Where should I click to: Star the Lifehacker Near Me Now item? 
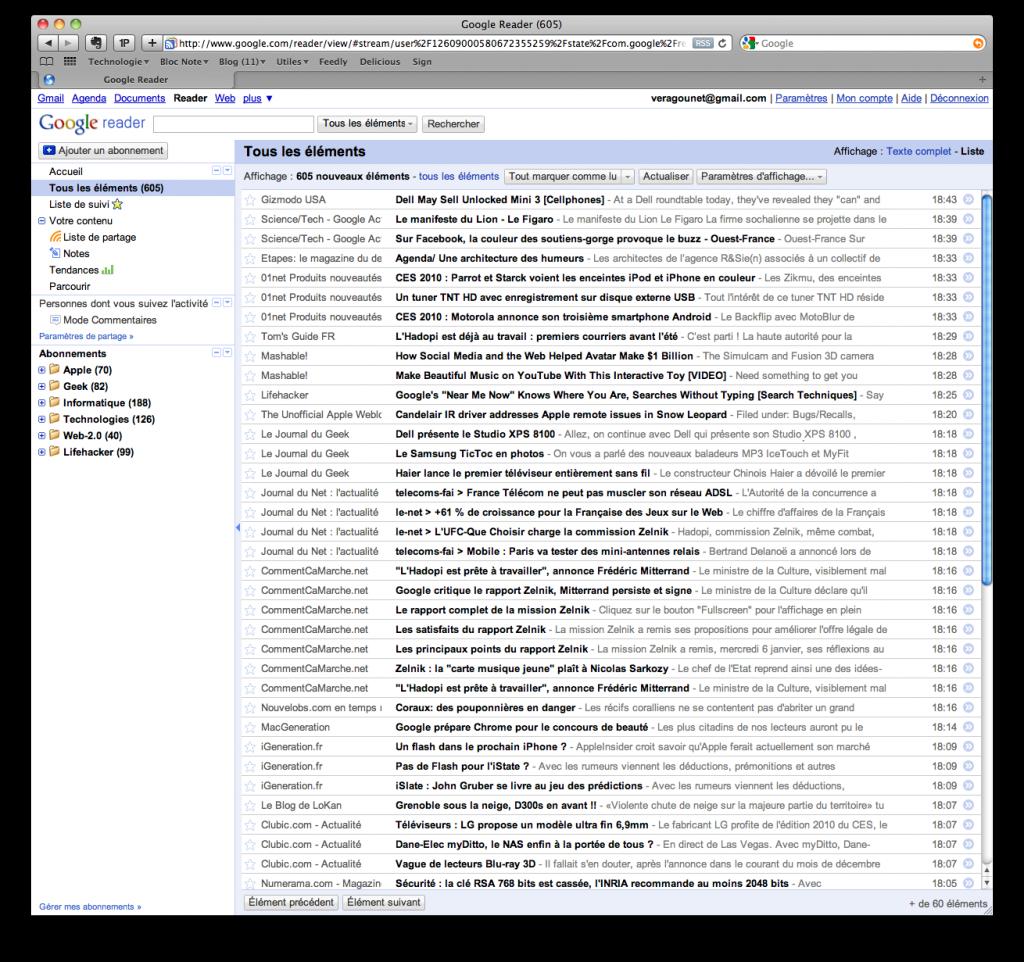[250, 395]
